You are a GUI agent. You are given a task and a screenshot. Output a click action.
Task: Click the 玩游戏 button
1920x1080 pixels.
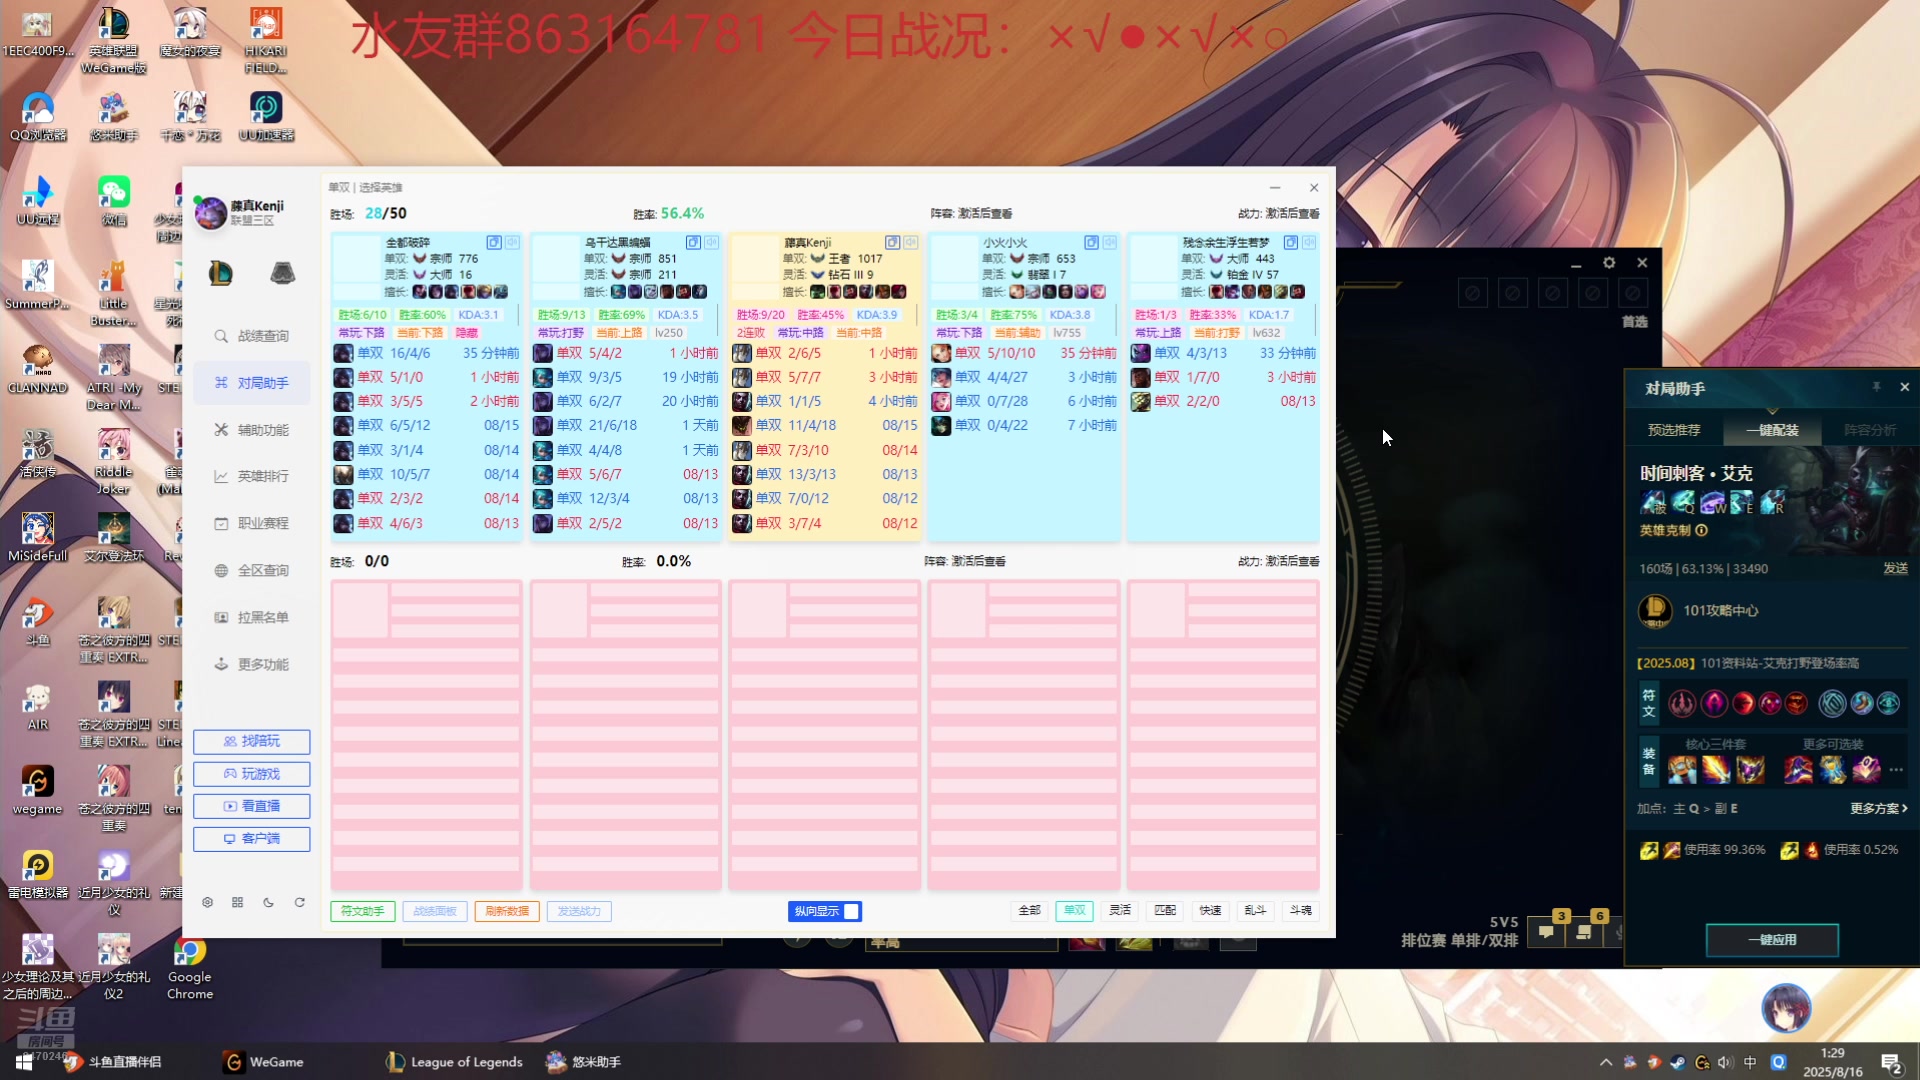[x=252, y=774]
